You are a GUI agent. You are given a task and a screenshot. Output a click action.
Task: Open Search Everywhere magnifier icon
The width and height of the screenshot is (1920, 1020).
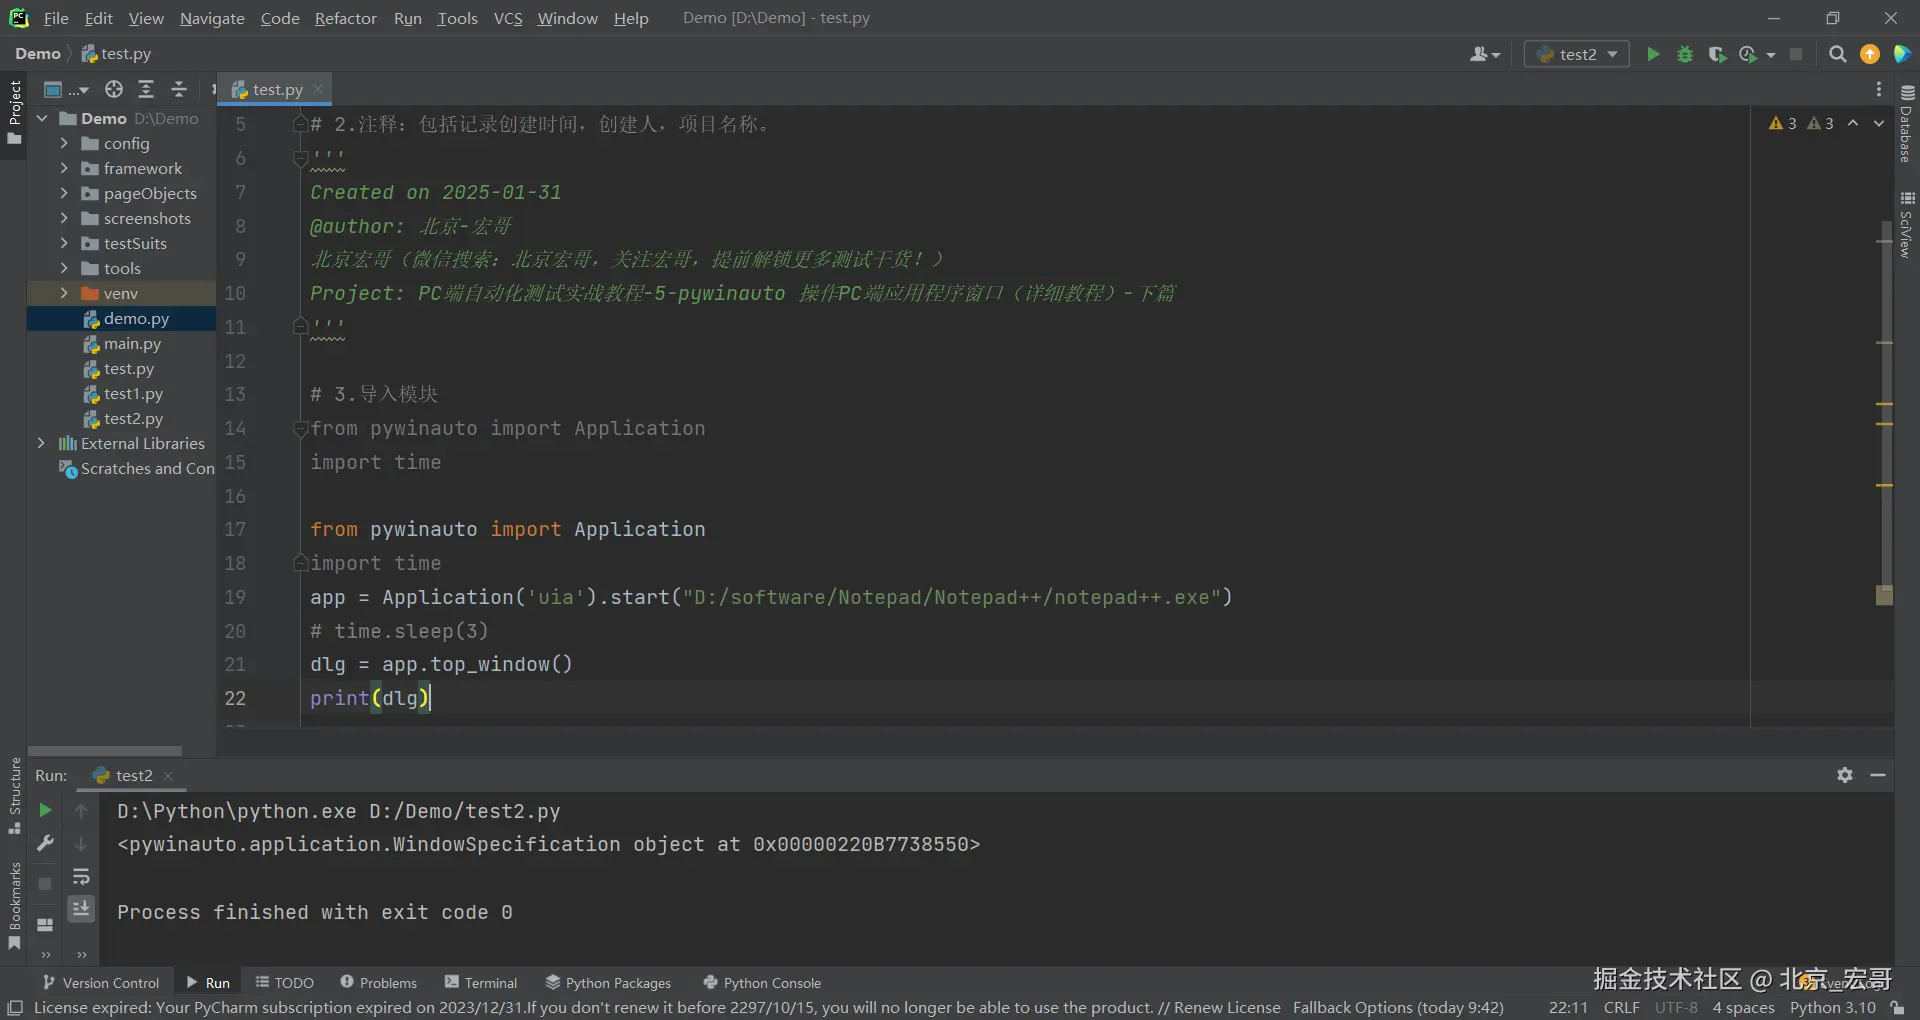[x=1837, y=54]
